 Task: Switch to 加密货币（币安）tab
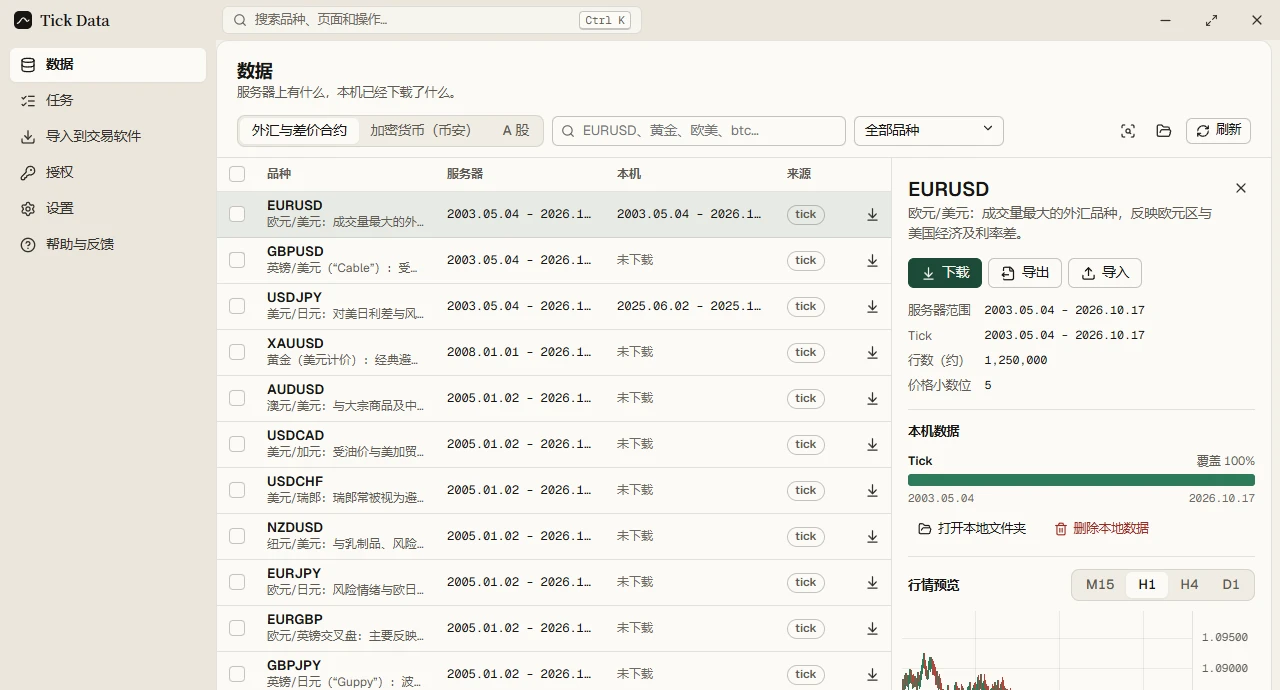(420, 131)
